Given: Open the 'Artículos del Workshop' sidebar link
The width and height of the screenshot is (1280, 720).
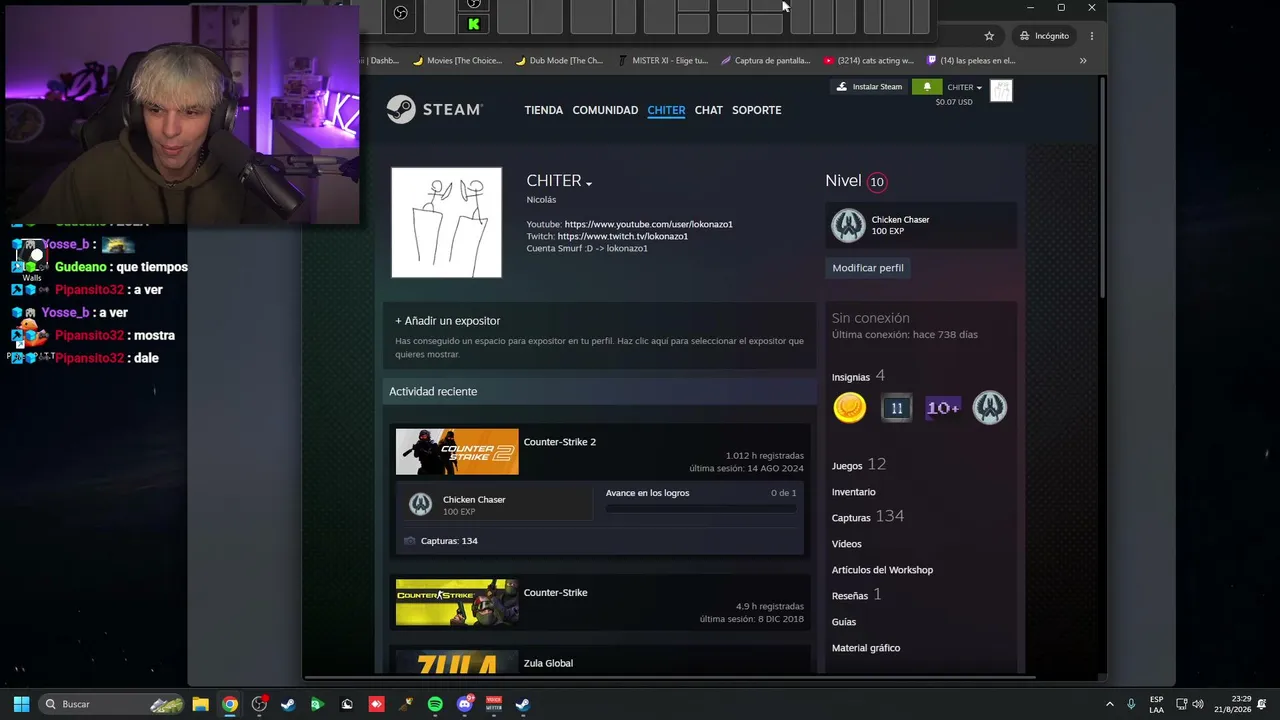Looking at the screenshot, I should (882, 570).
